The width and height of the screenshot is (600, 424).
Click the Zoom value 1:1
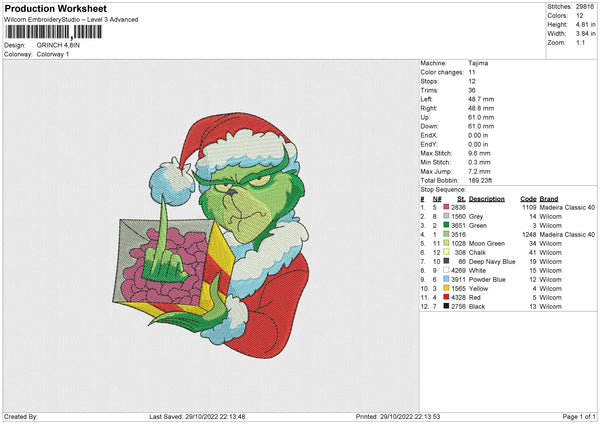[580, 42]
